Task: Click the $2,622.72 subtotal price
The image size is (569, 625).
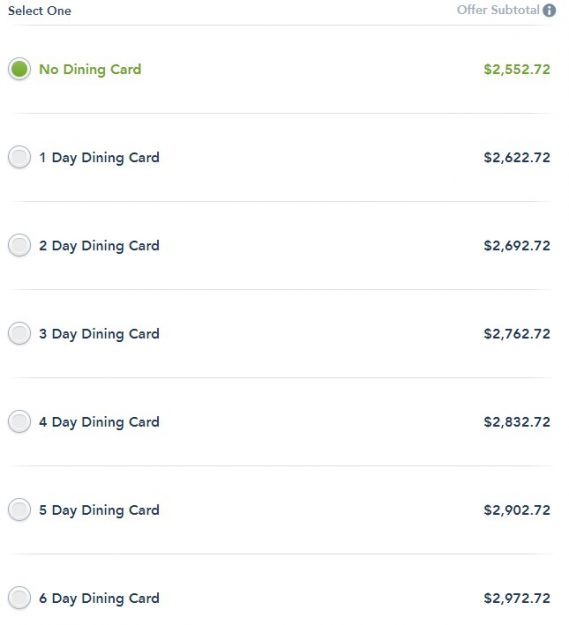Action: coord(517,157)
